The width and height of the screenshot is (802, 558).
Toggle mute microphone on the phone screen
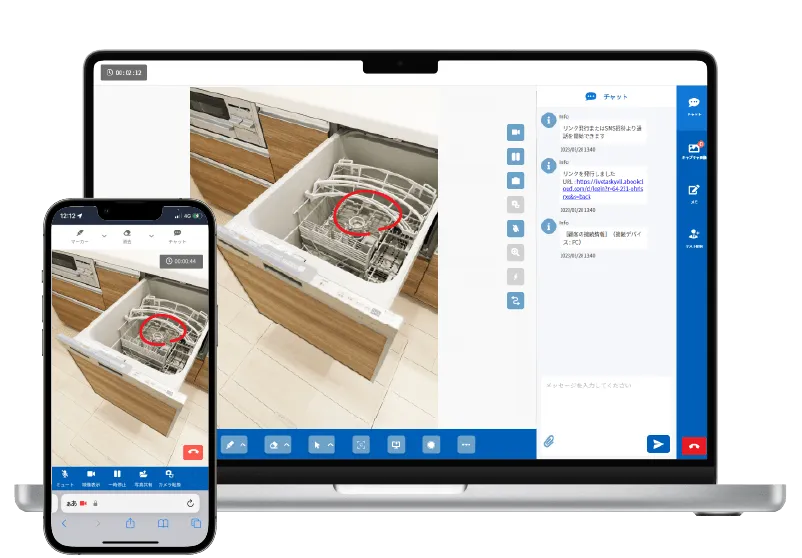tap(64, 476)
